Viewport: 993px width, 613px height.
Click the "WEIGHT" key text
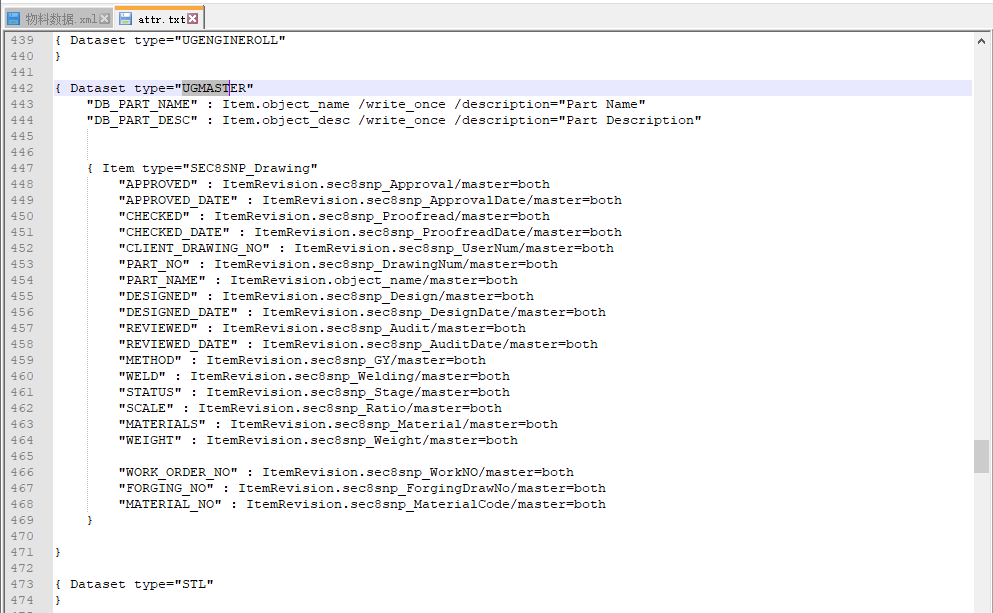150,440
